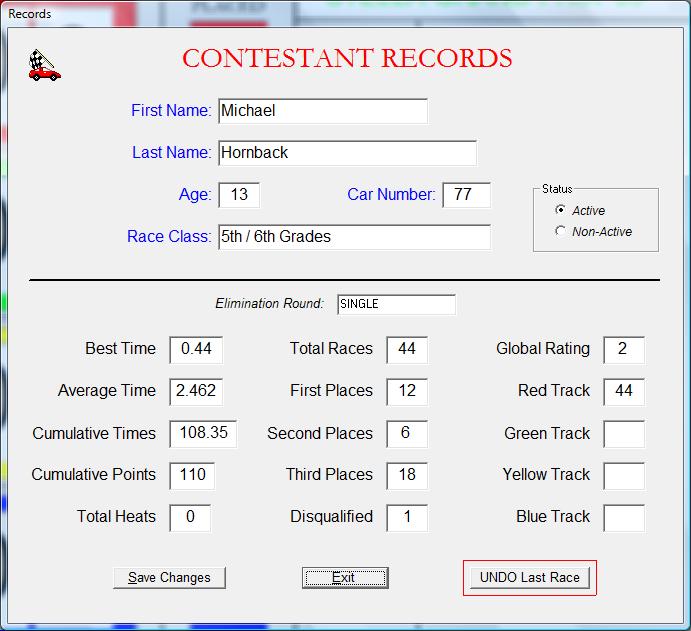Viewport: 691px width, 631px height.
Task: Click the CONTESTANT RECORDS heading text
Action: [347, 58]
